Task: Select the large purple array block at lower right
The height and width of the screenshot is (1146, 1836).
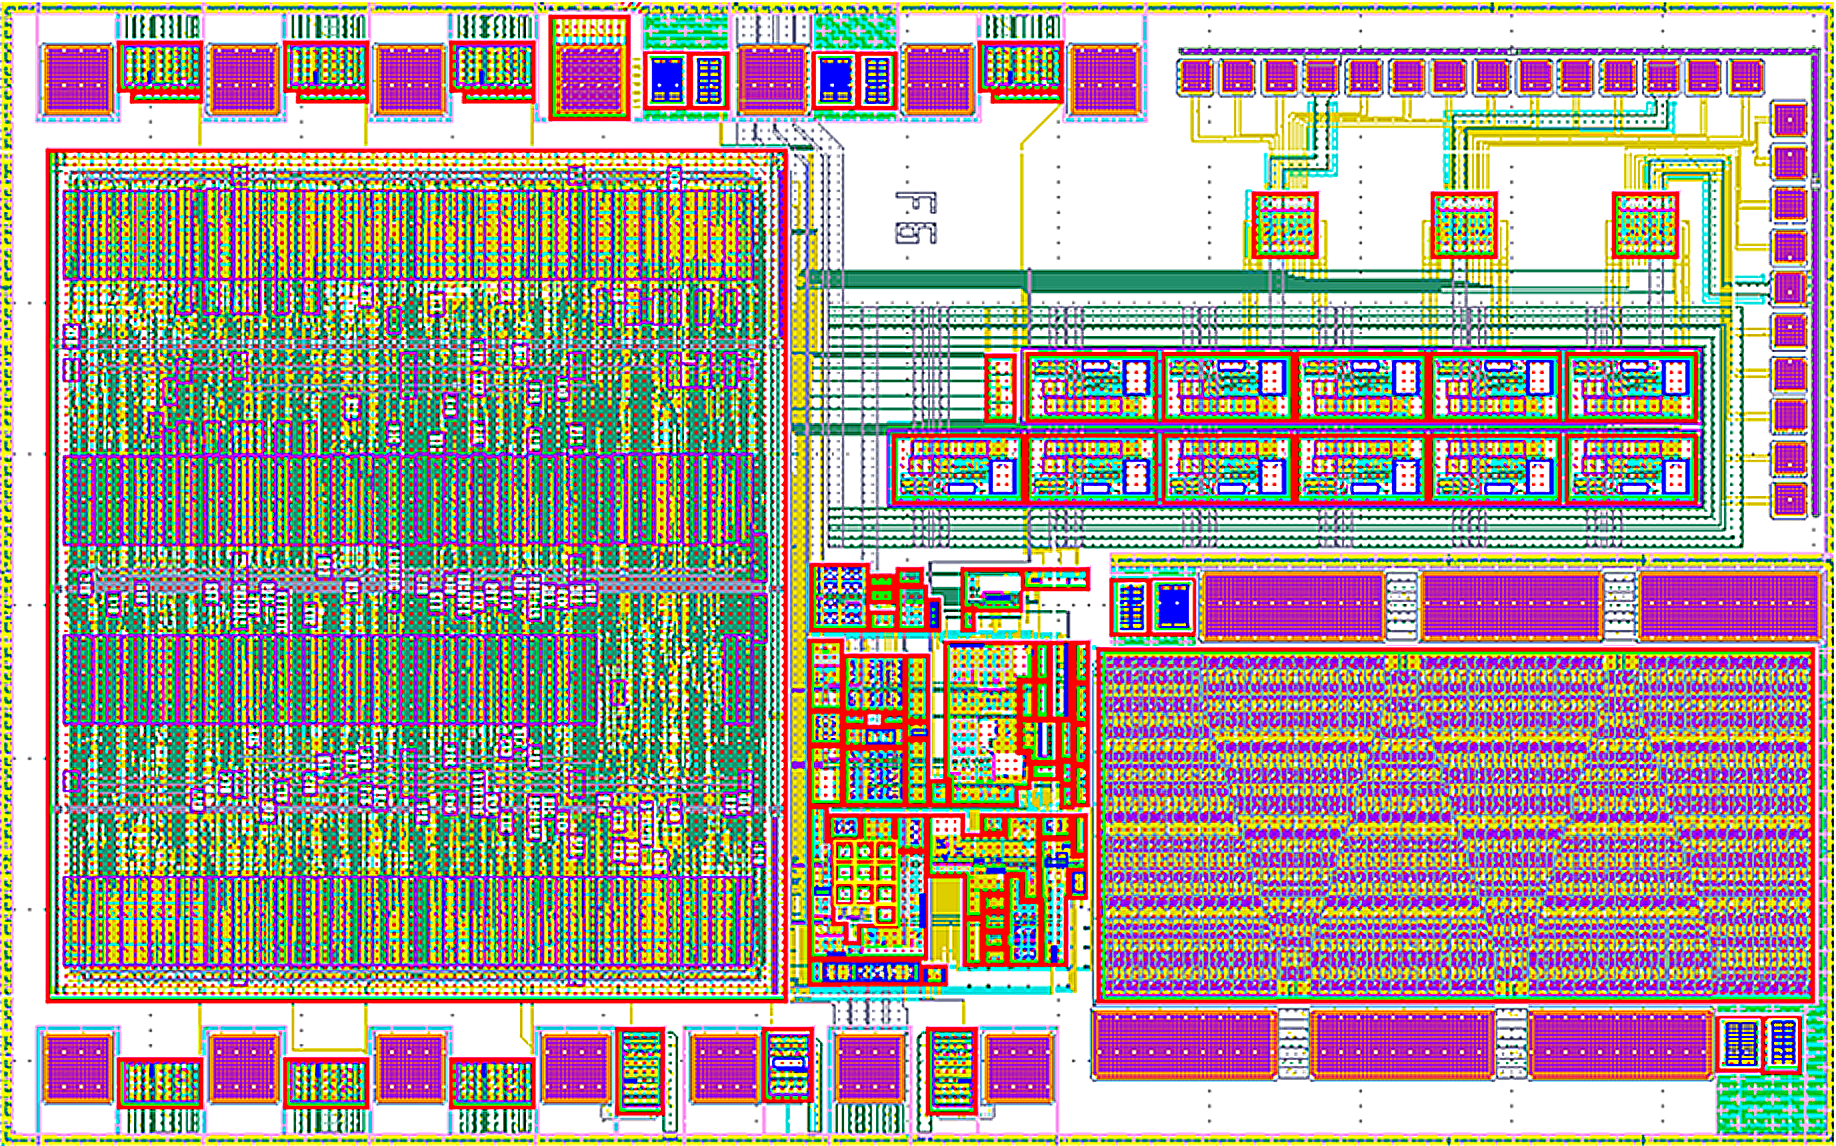Action: tap(1455, 825)
